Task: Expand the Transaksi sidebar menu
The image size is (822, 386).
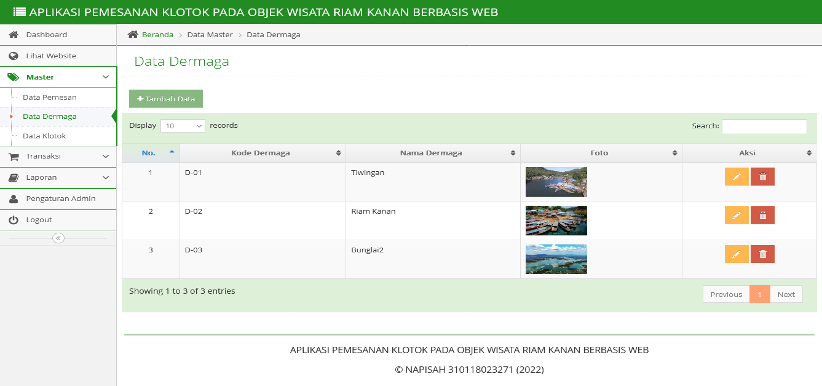Action: click(58, 156)
